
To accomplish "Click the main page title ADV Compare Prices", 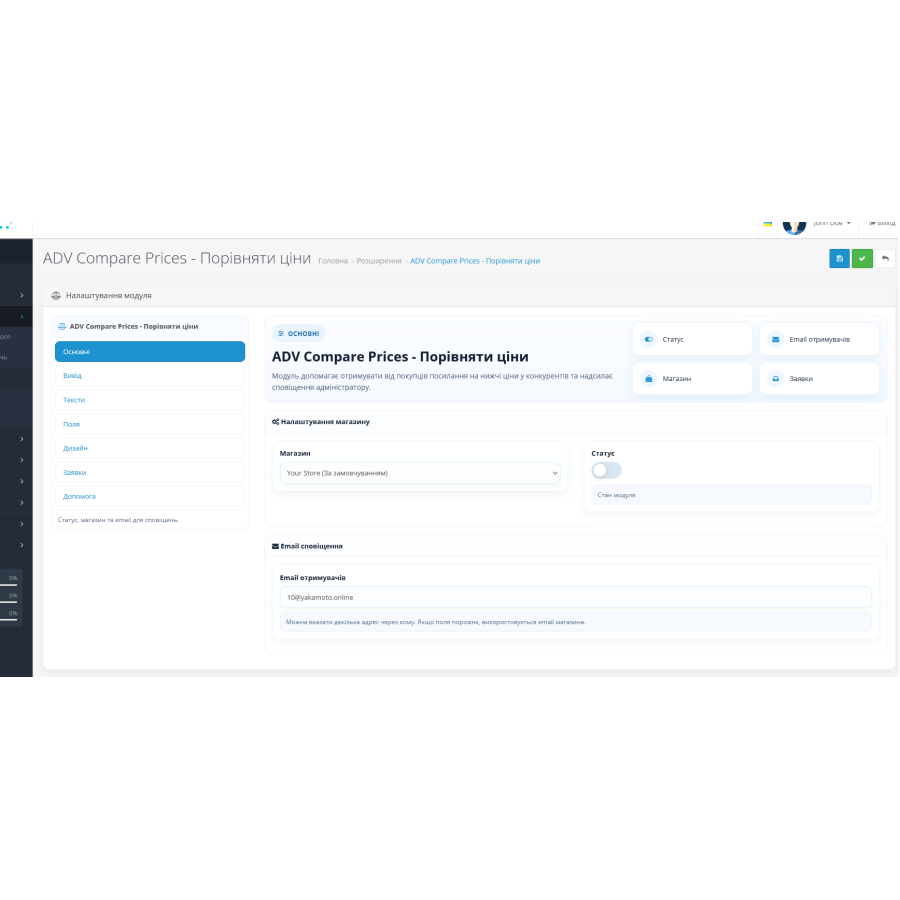I will [x=177, y=258].
